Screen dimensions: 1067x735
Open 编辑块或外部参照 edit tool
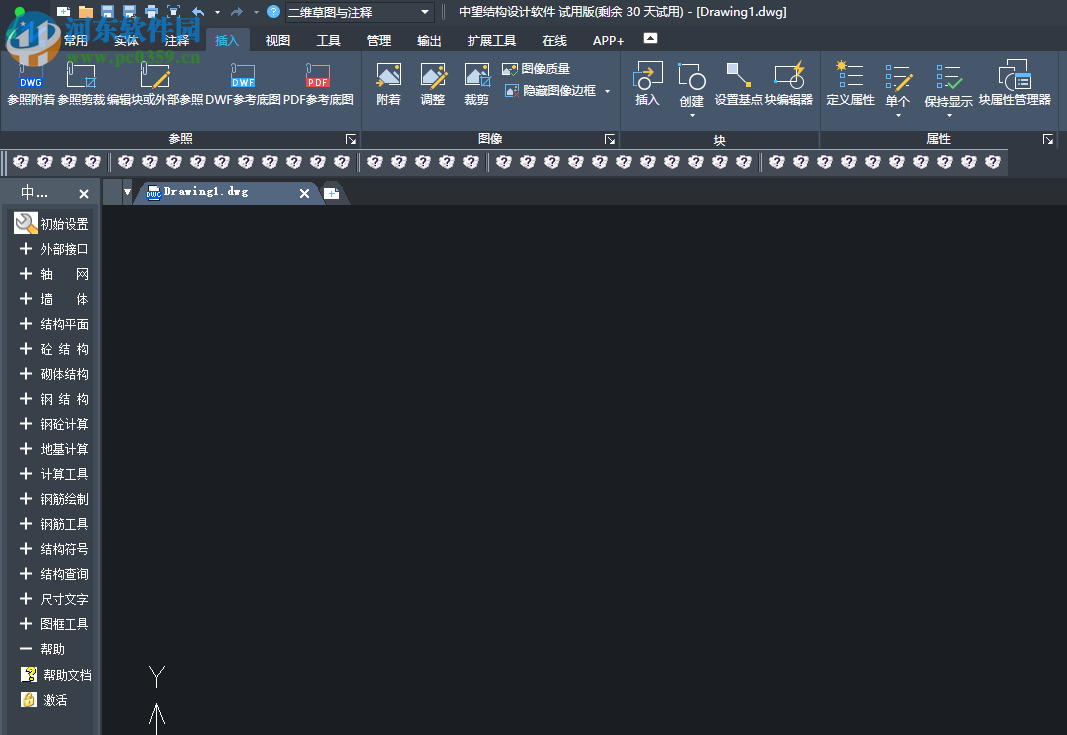point(155,84)
